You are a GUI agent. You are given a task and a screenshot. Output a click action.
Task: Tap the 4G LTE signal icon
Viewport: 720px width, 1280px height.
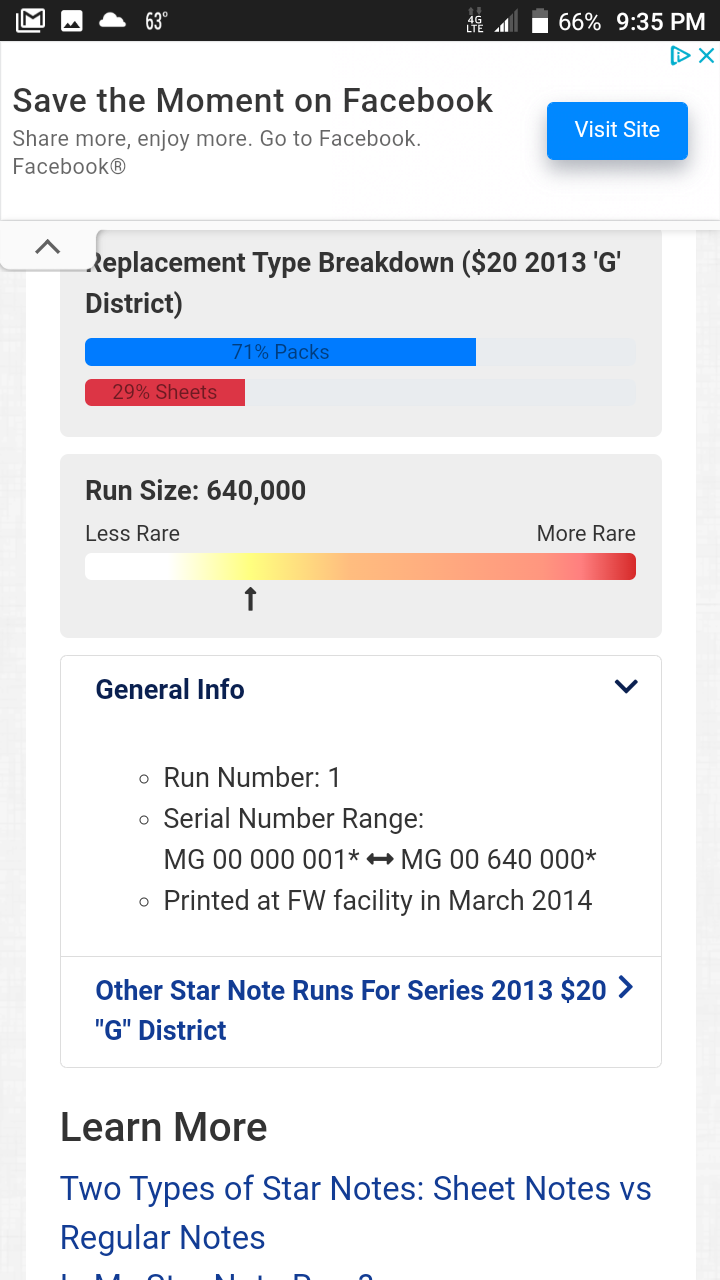pos(476,21)
